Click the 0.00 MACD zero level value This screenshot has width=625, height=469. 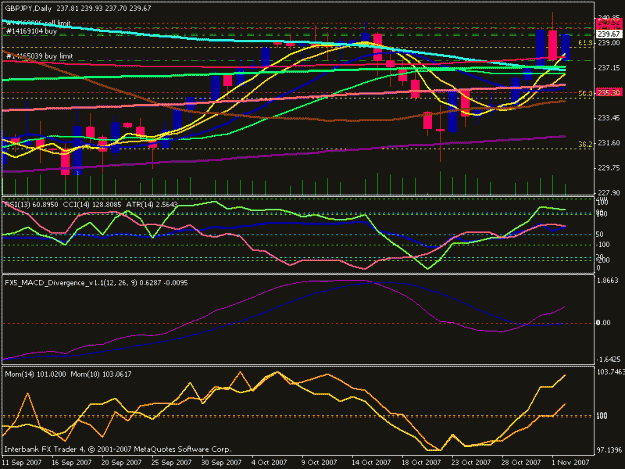click(603, 323)
